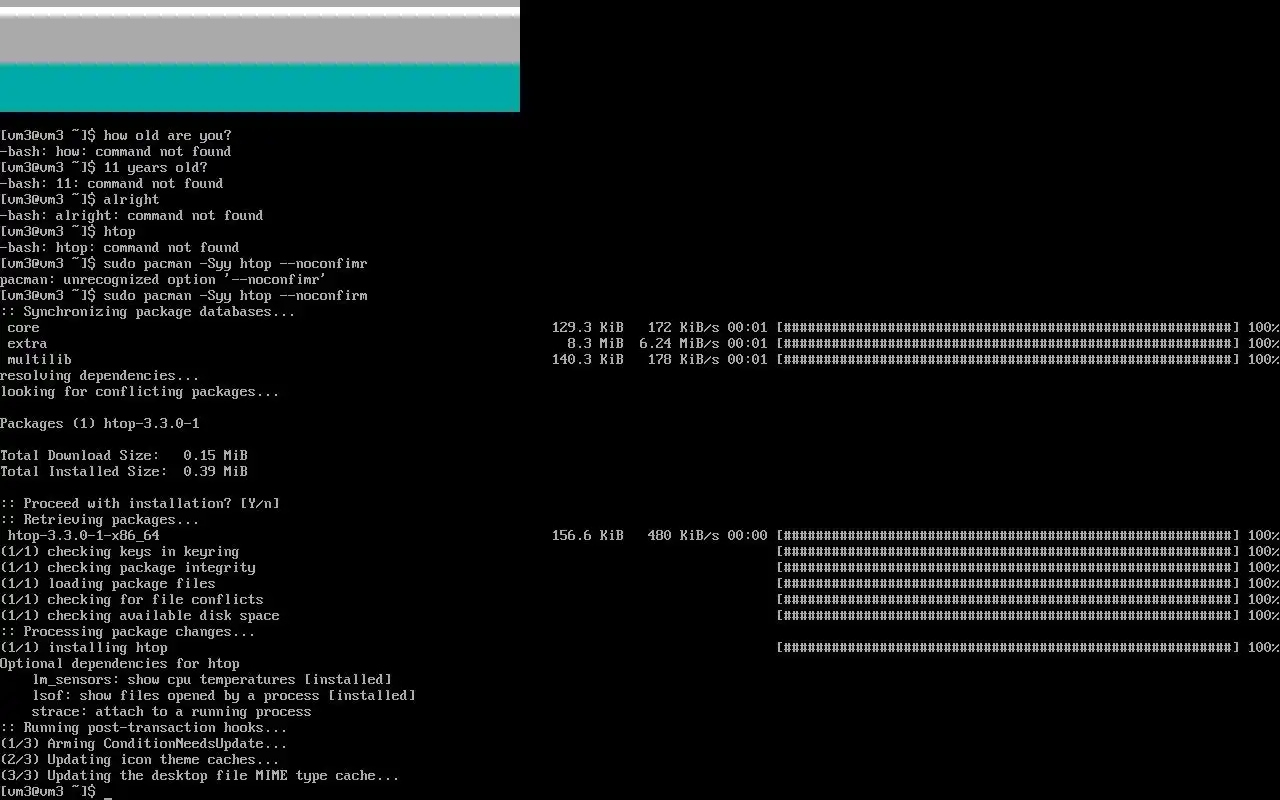Click '(1/1) checking keys in keyring' line

click(x=120, y=552)
